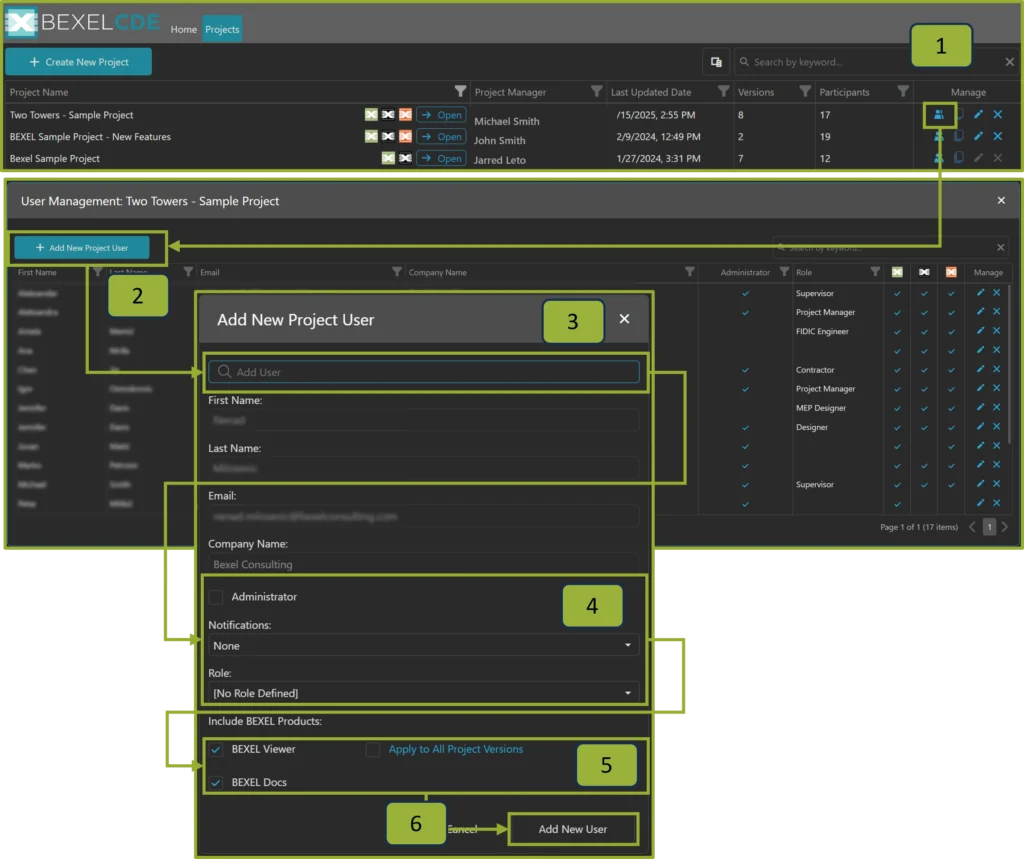Screen dimensions: 1024x859
Task: Click green product icon in Jarred Leto row
Action: tap(388, 158)
